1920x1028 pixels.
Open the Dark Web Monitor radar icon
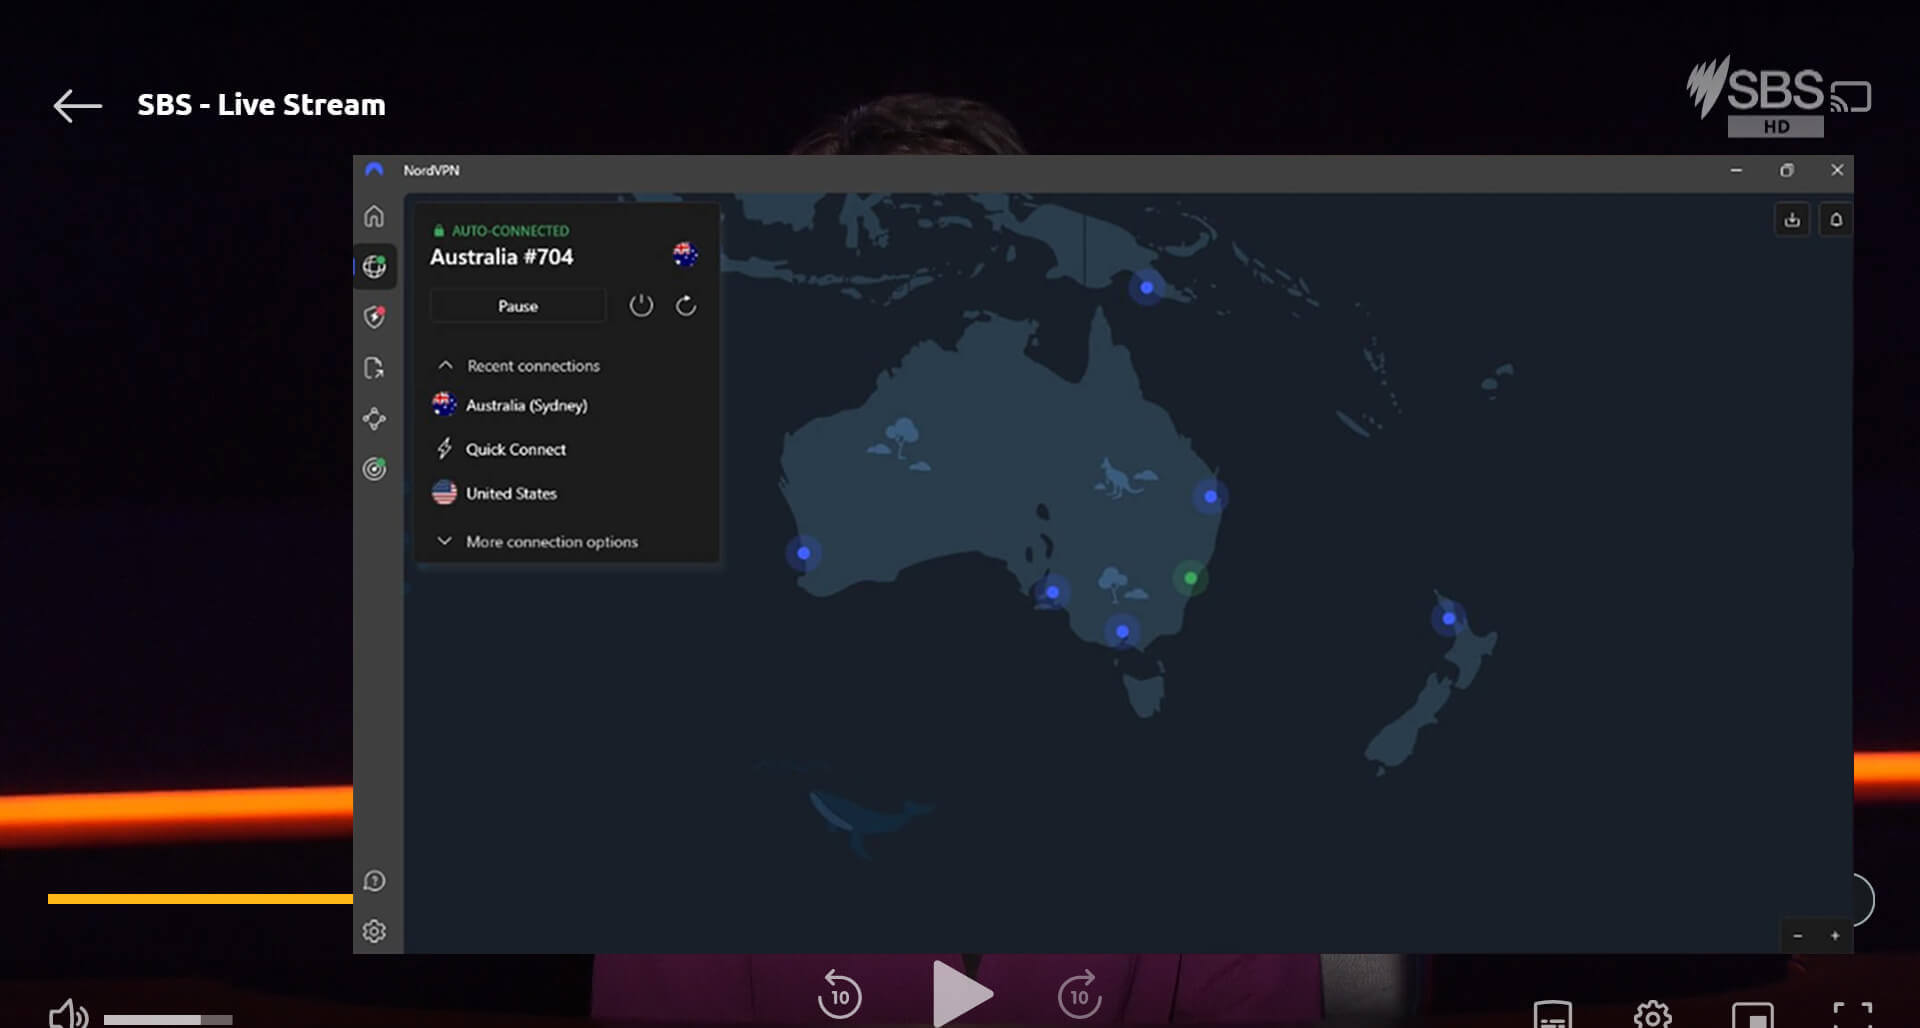click(374, 468)
